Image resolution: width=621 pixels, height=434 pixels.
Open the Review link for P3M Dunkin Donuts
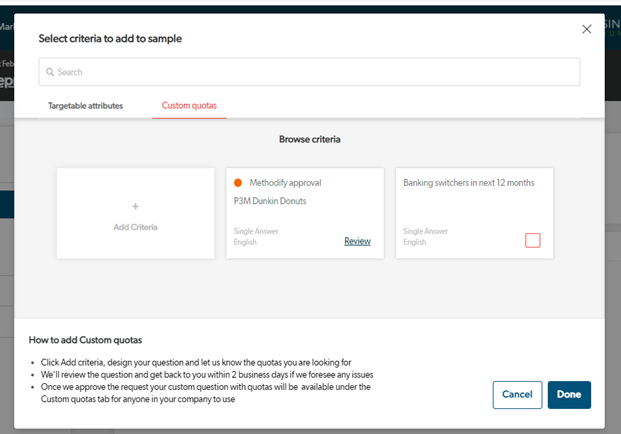click(357, 241)
